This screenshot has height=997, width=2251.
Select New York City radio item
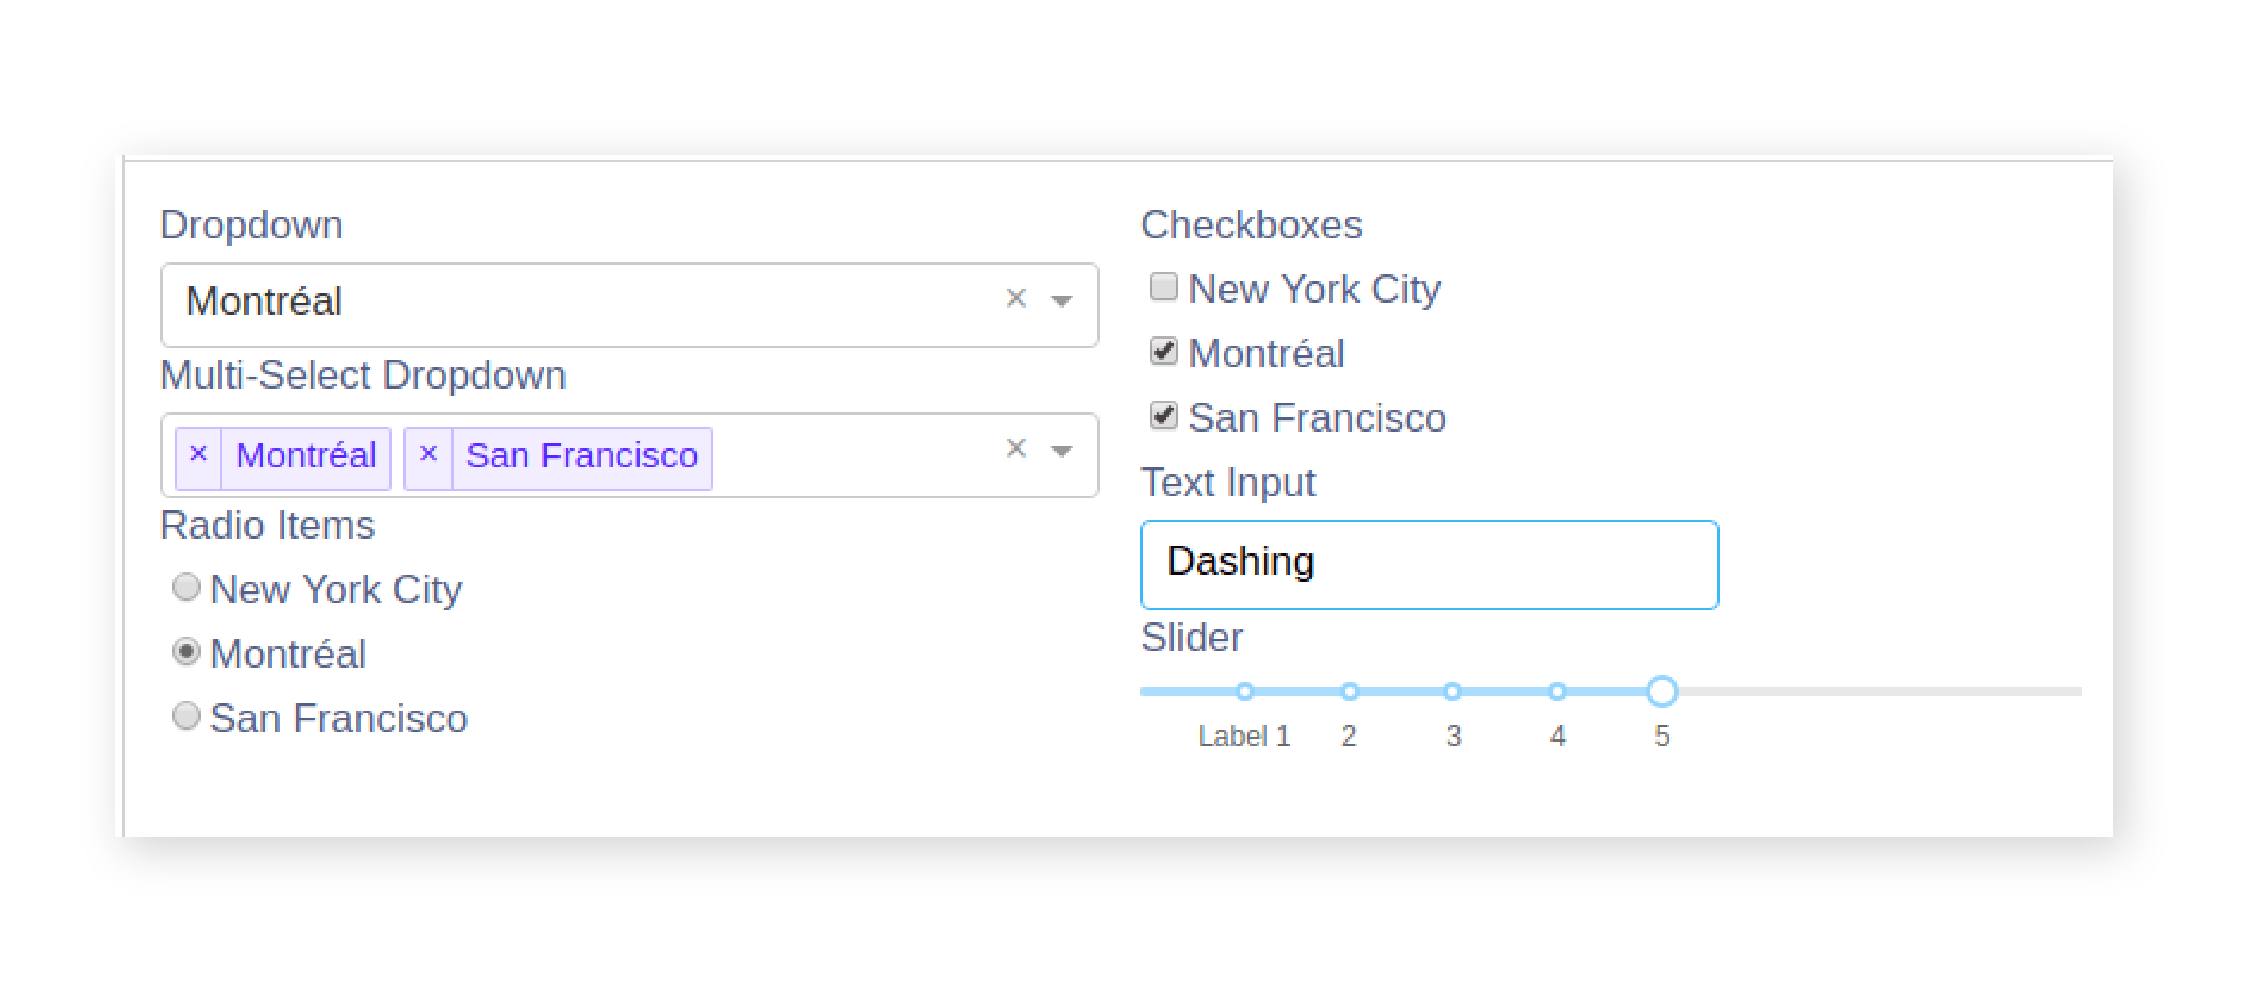[186, 587]
